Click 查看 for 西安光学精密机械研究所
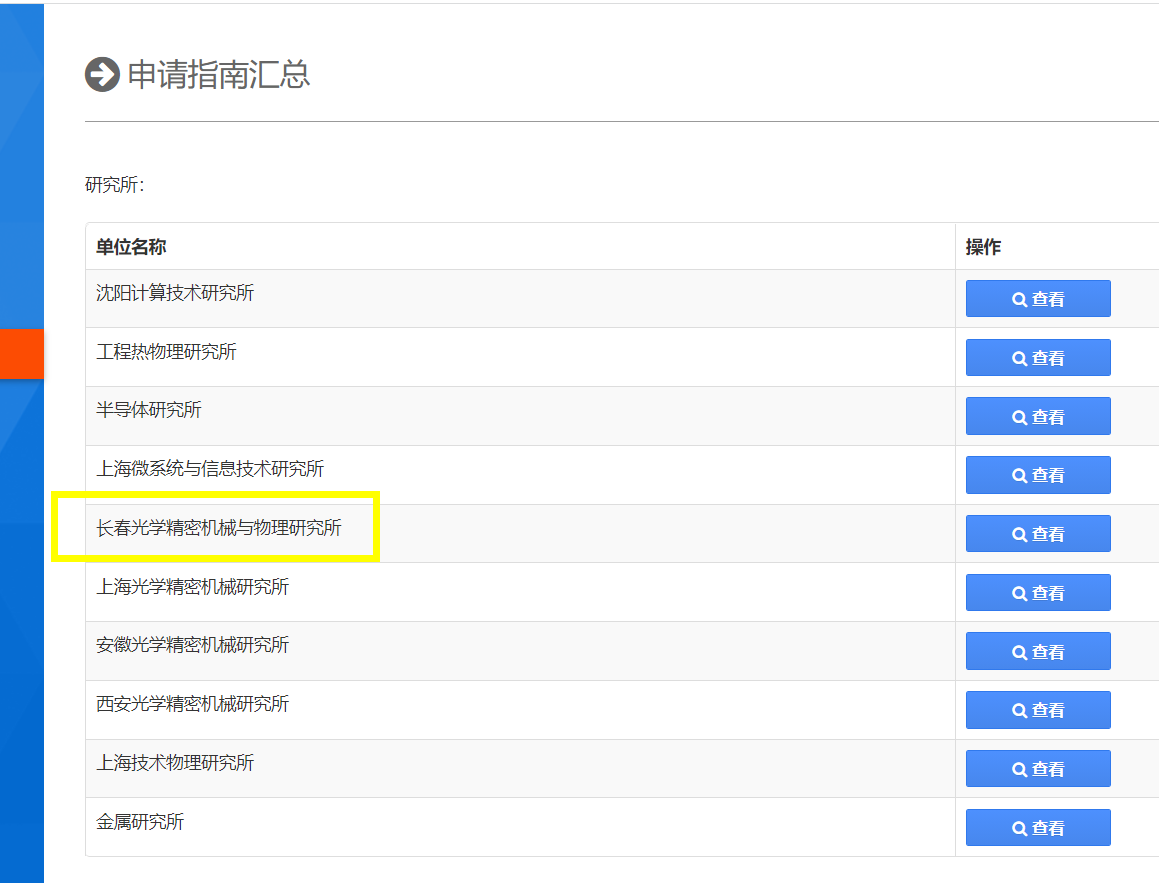The height and width of the screenshot is (883, 1159). (1037, 710)
